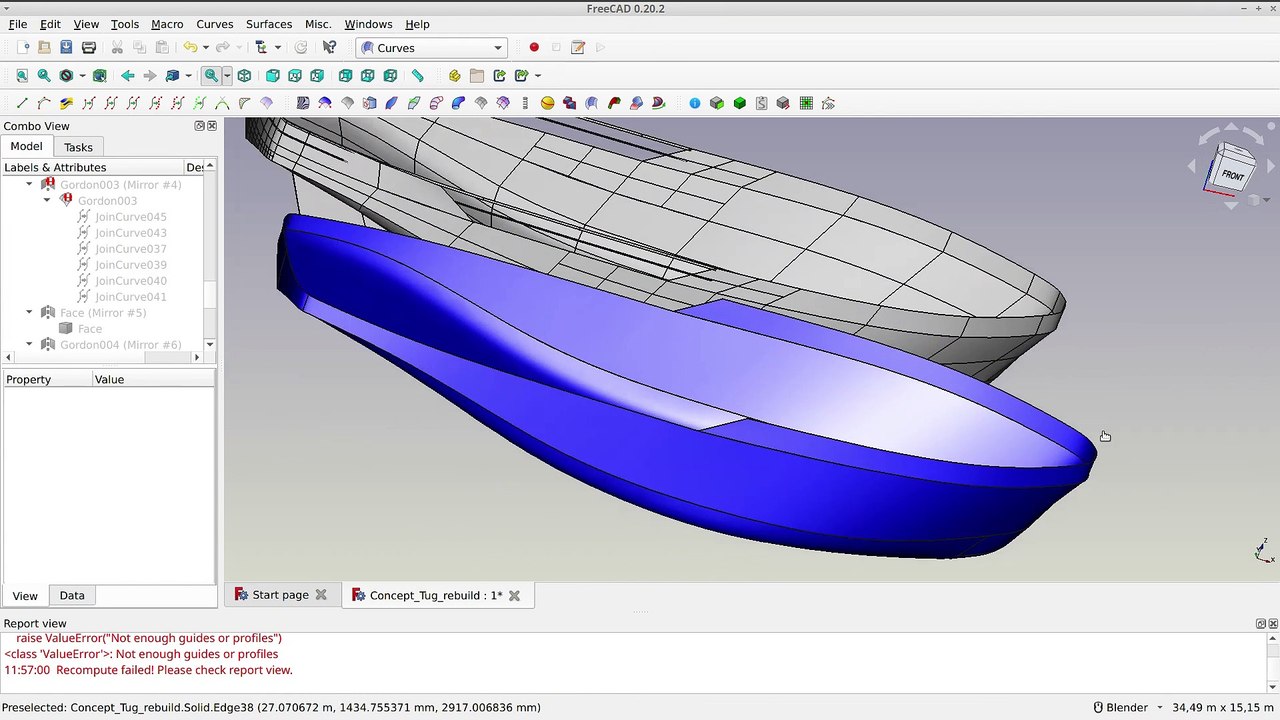The height and width of the screenshot is (720, 1280).
Task: Collapse the Face (Mirror #5) tree node
Action: (x=29, y=312)
